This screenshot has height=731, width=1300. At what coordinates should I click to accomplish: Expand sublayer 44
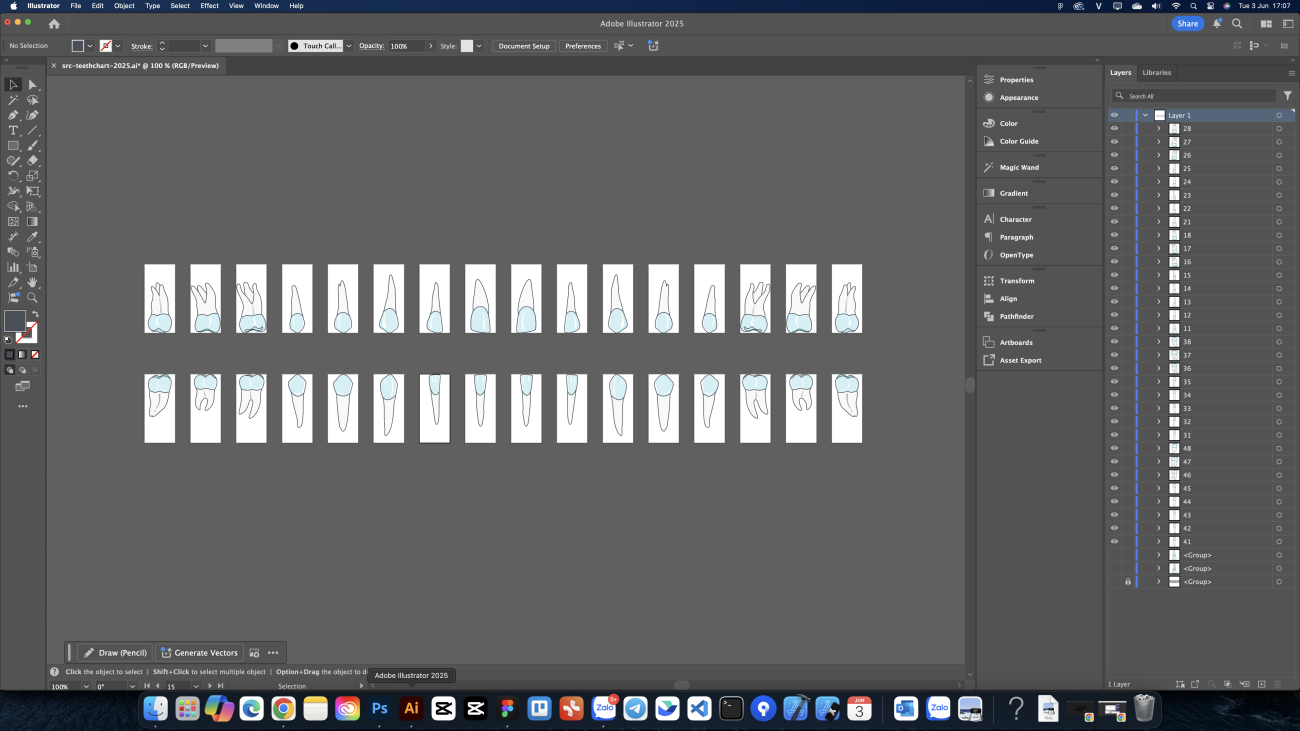pyautogui.click(x=1159, y=501)
